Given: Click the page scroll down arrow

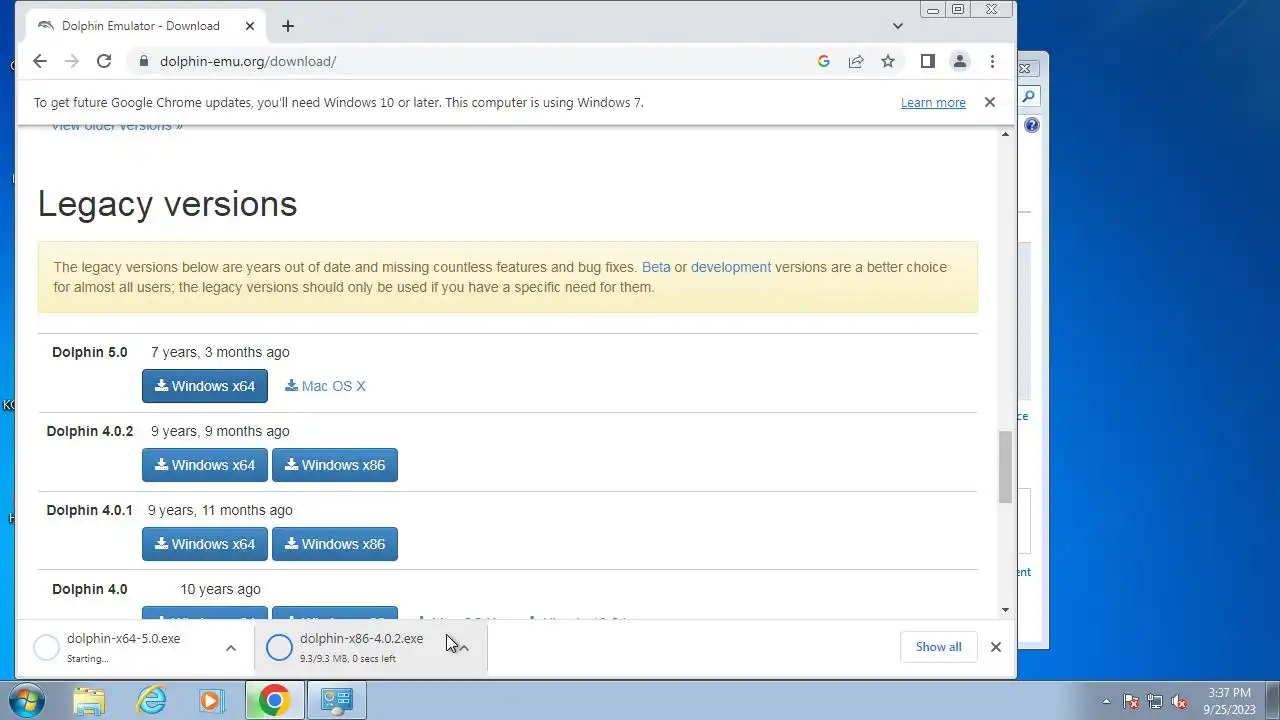Looking at the screenshot, I should pos(1005,610).
